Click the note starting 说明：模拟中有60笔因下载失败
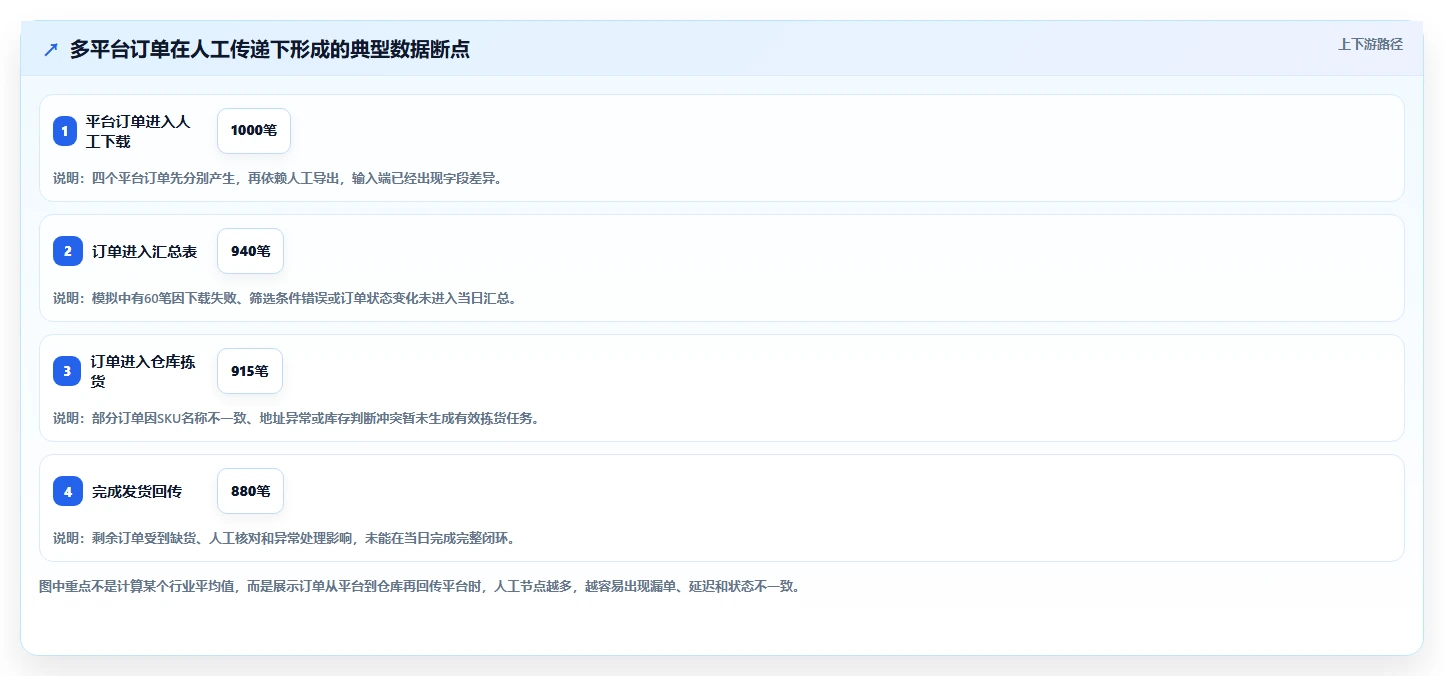The width and height of the screenshot is (1444, 676). [285, 298]
